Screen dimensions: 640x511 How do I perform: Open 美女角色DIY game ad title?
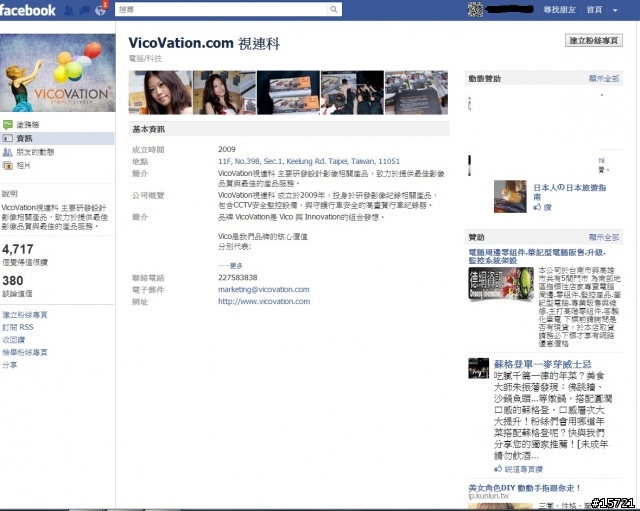coord(524,488)
